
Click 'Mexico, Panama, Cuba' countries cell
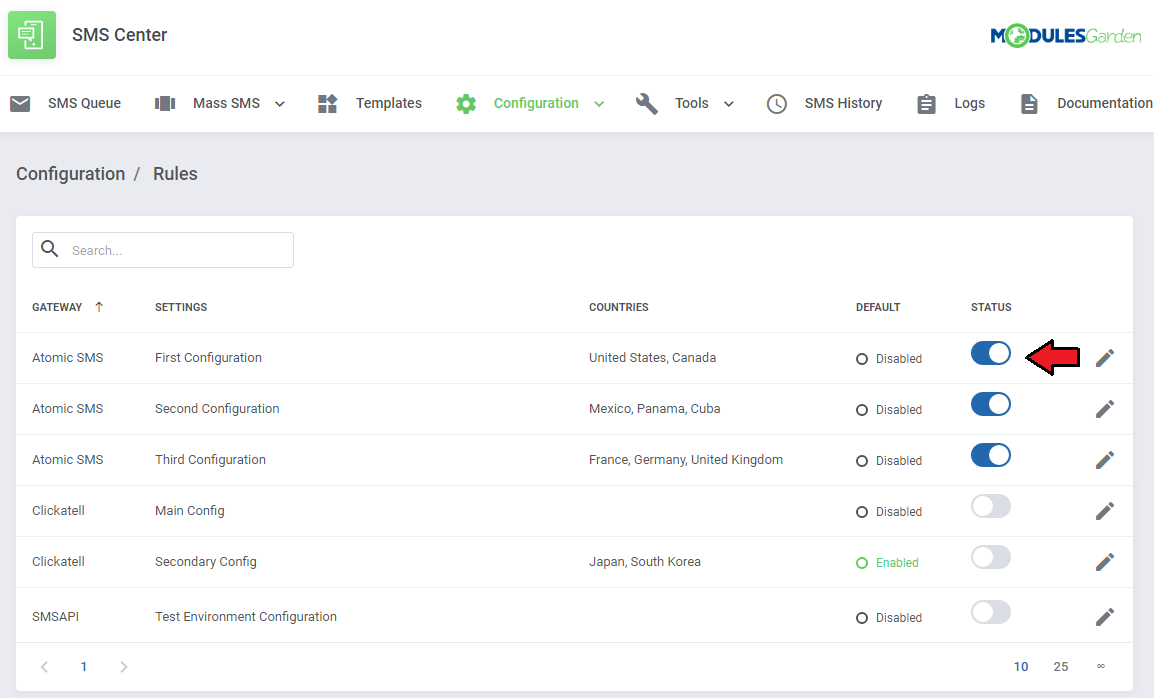[x=654, y=409]
